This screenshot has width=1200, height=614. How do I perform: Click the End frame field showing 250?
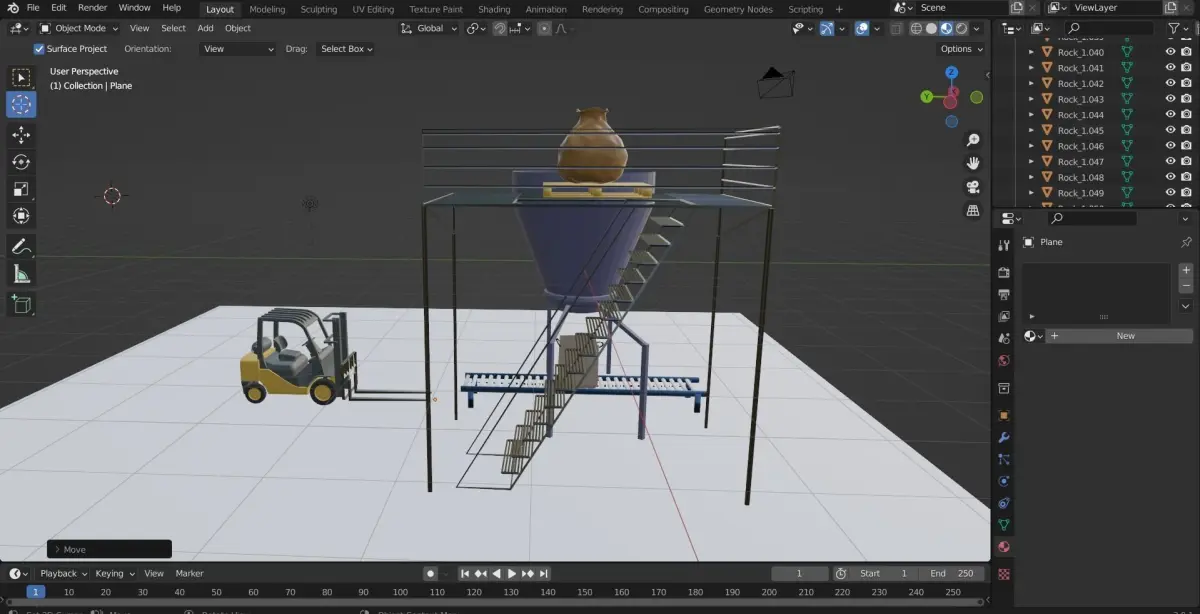pyautogui.click(x=952, y=573)
